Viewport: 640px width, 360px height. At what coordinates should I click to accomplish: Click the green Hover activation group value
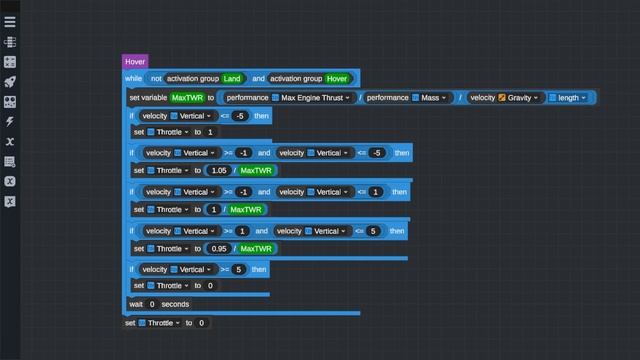pyautogui.click(x=337, y=79)
